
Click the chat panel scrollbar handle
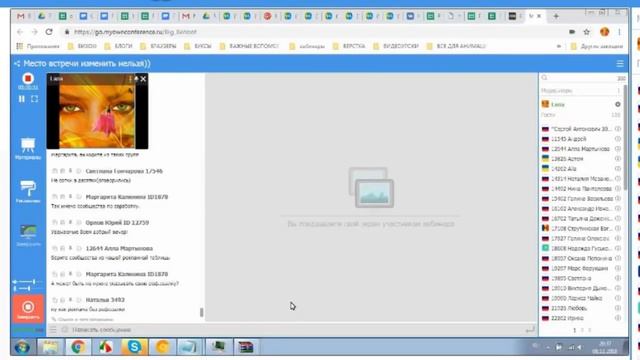tap(201, 312)
